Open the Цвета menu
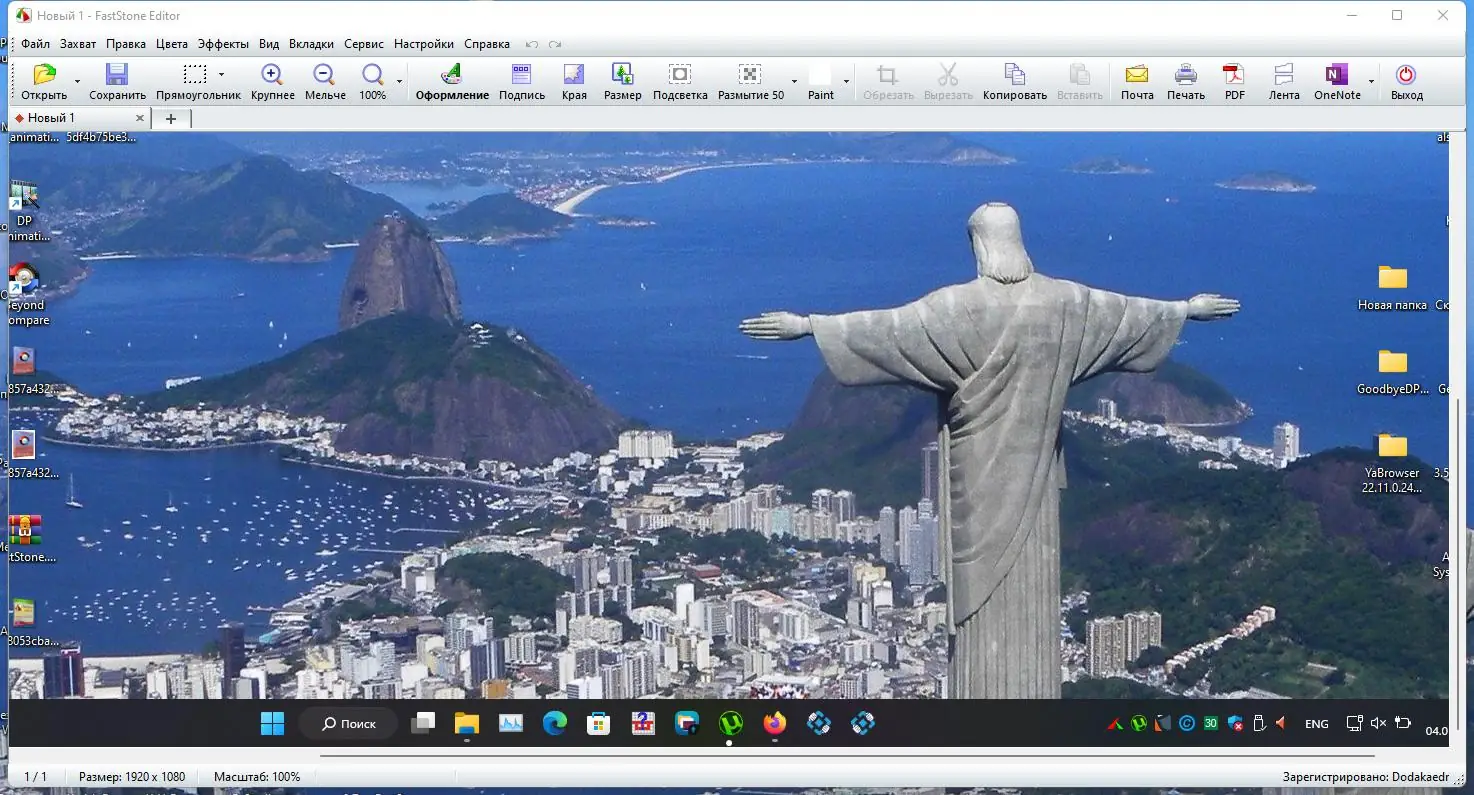 [172, 44]
